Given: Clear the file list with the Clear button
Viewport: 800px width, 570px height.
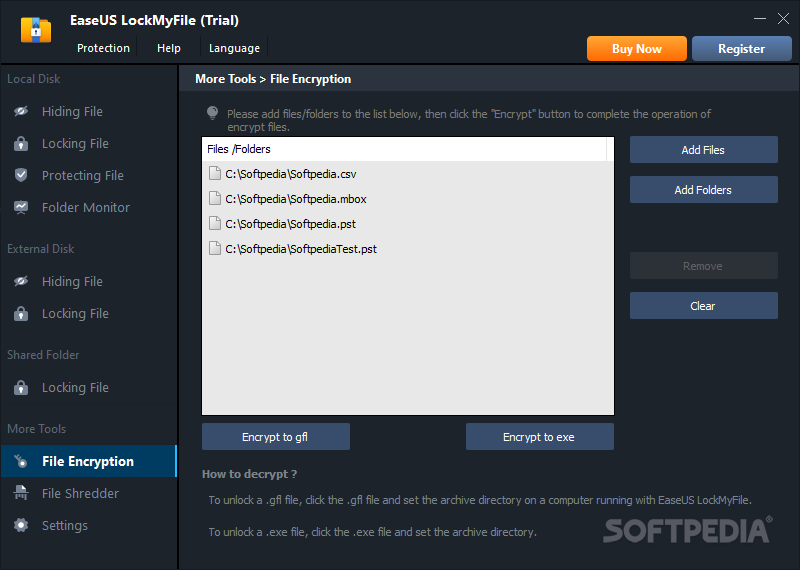Looking at the screenshot, I should (x=704, y=306).
